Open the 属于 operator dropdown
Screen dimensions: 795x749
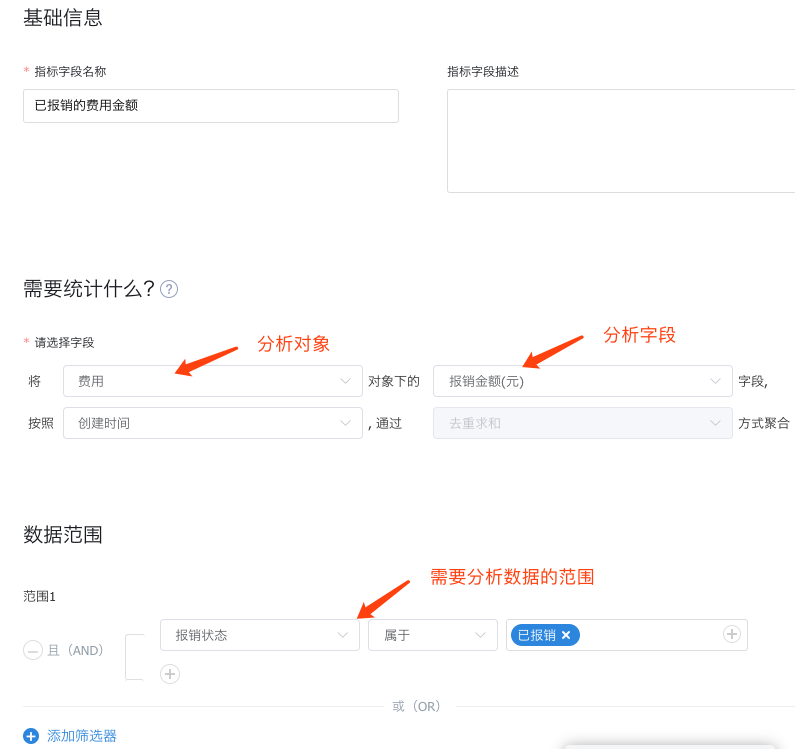tap(432, 635)
